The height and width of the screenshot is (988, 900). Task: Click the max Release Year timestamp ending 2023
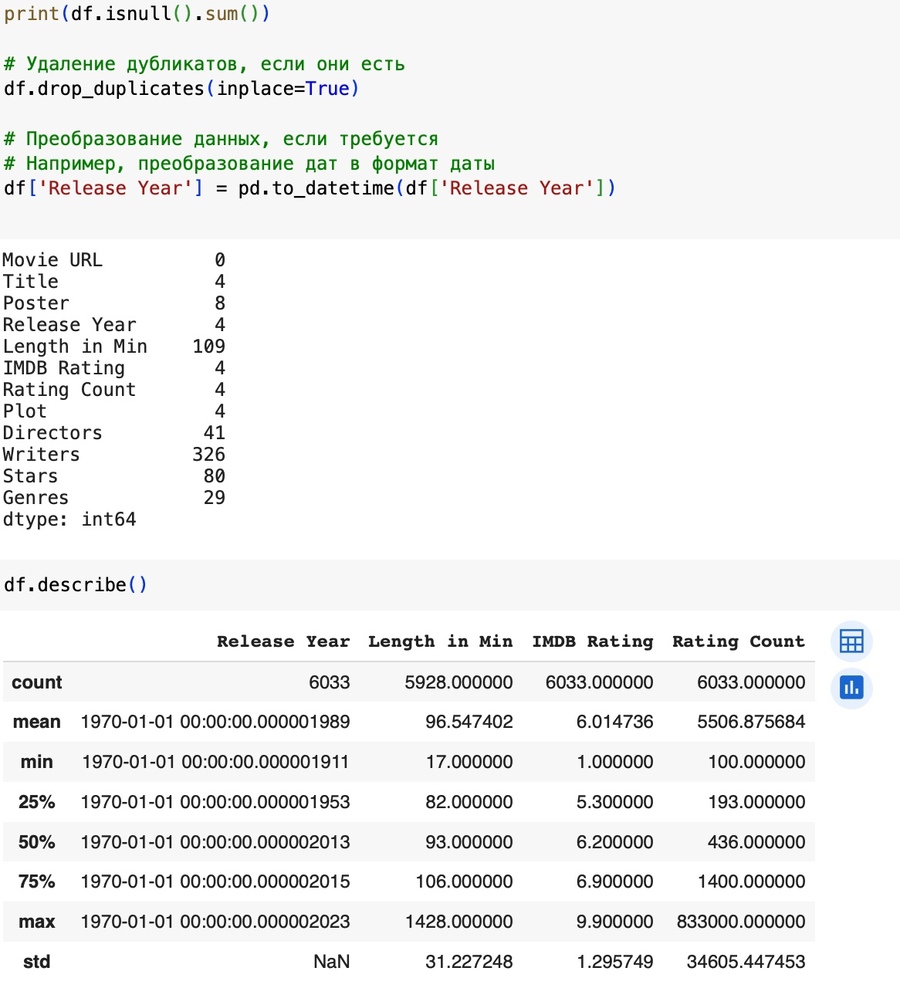pos(216,921)
